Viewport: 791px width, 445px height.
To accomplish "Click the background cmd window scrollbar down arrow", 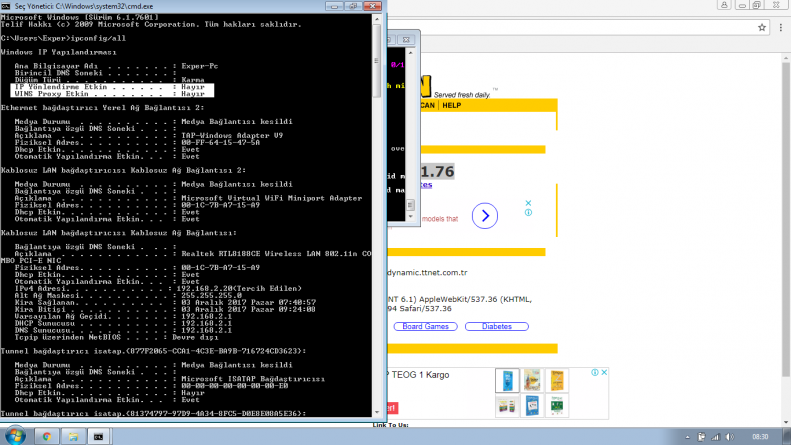I will (411, 217).
